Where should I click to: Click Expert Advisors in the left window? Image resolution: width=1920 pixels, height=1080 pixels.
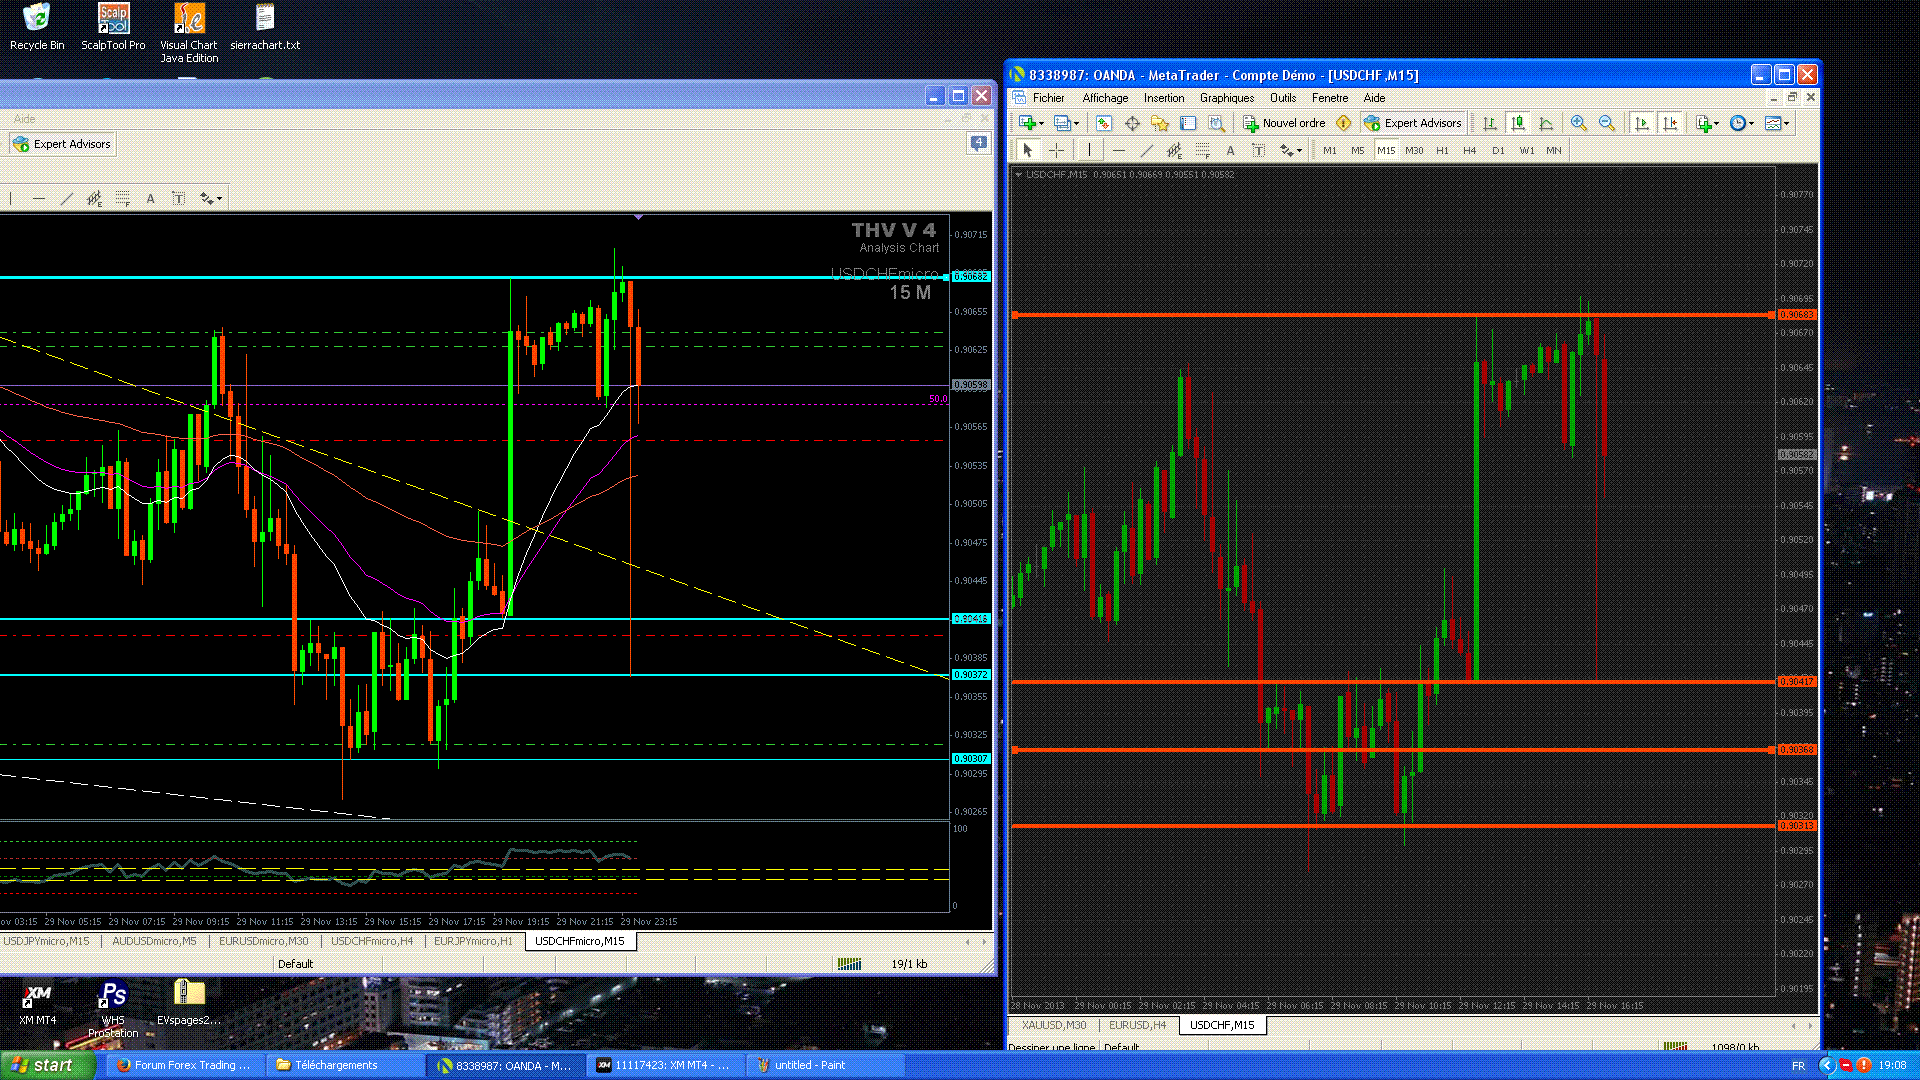62,144
